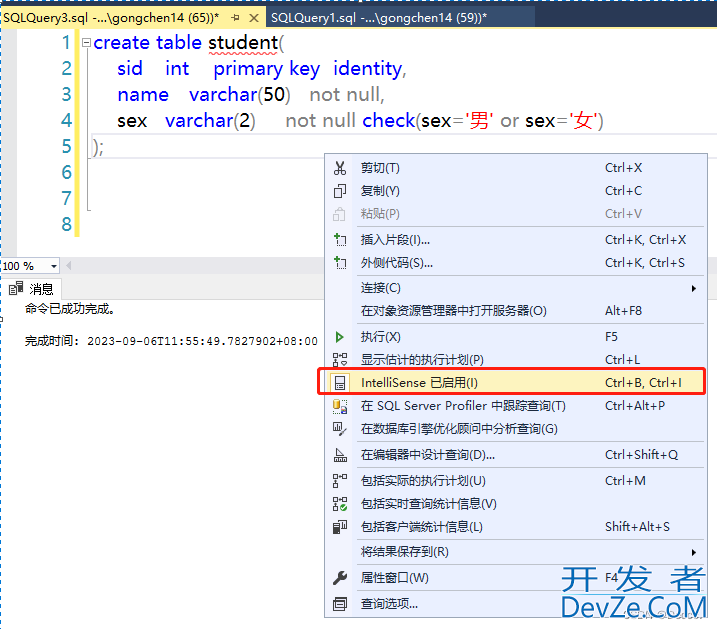Click the IntelliSense enabled icon
Screen dimensions: 717x629
(340, 383)
